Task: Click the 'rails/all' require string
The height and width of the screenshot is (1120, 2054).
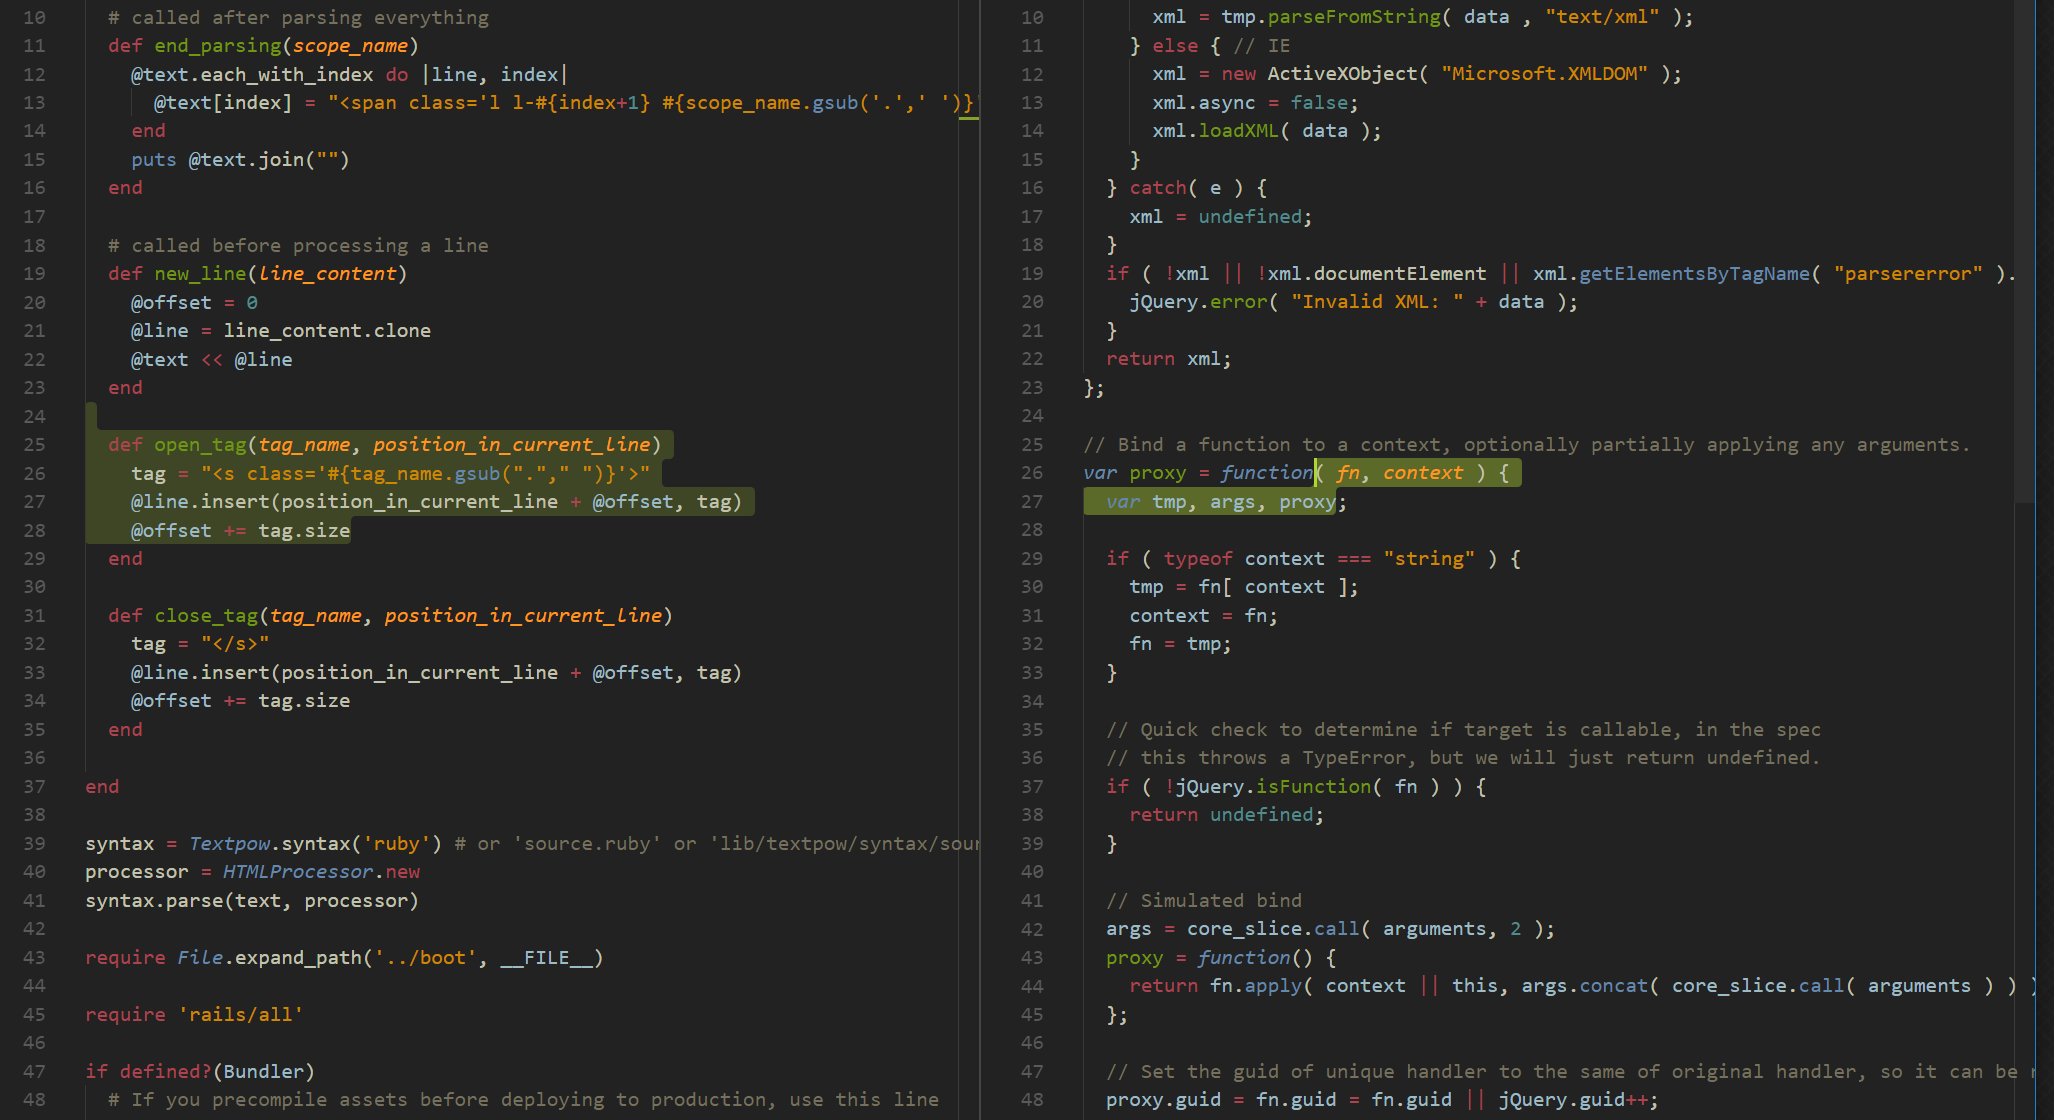Action: [x=240, y=1014]
